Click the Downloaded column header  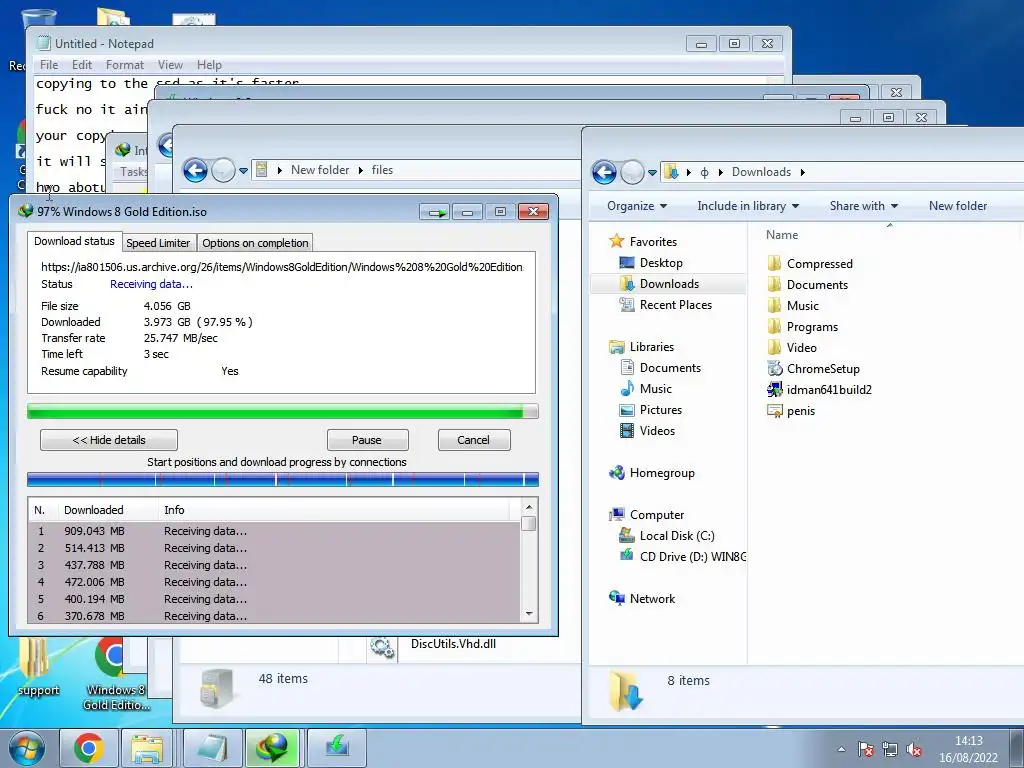(x=108, y=510)
